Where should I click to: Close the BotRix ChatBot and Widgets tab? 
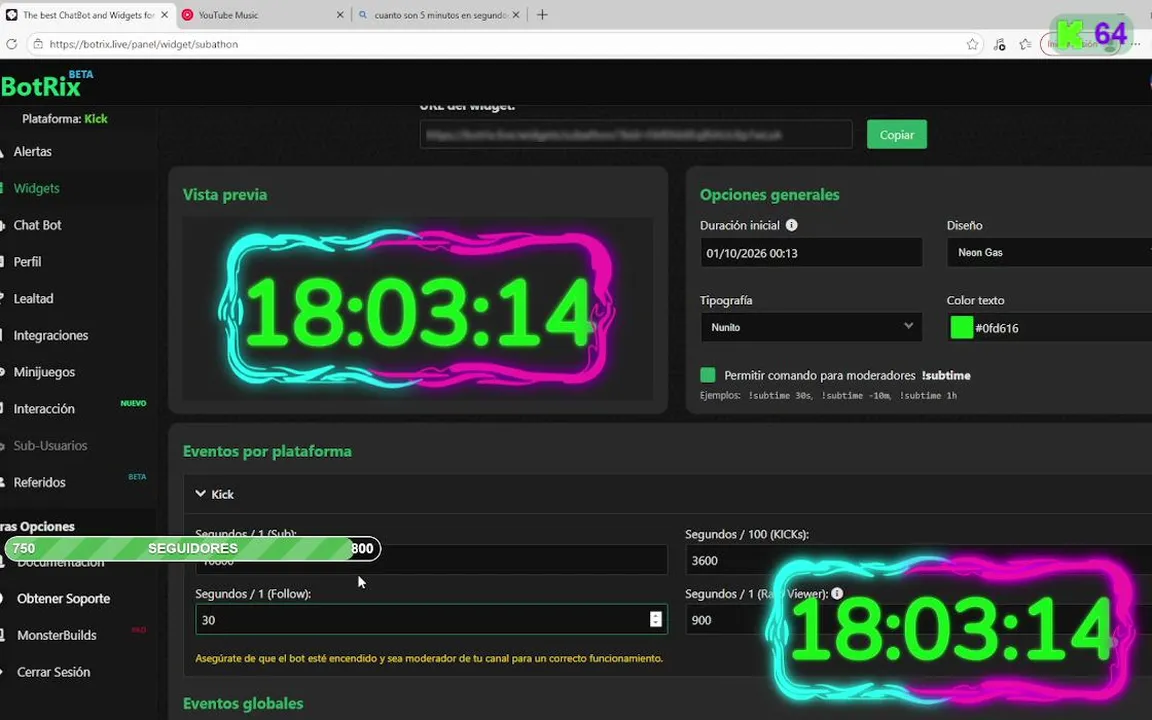(164, 15)
